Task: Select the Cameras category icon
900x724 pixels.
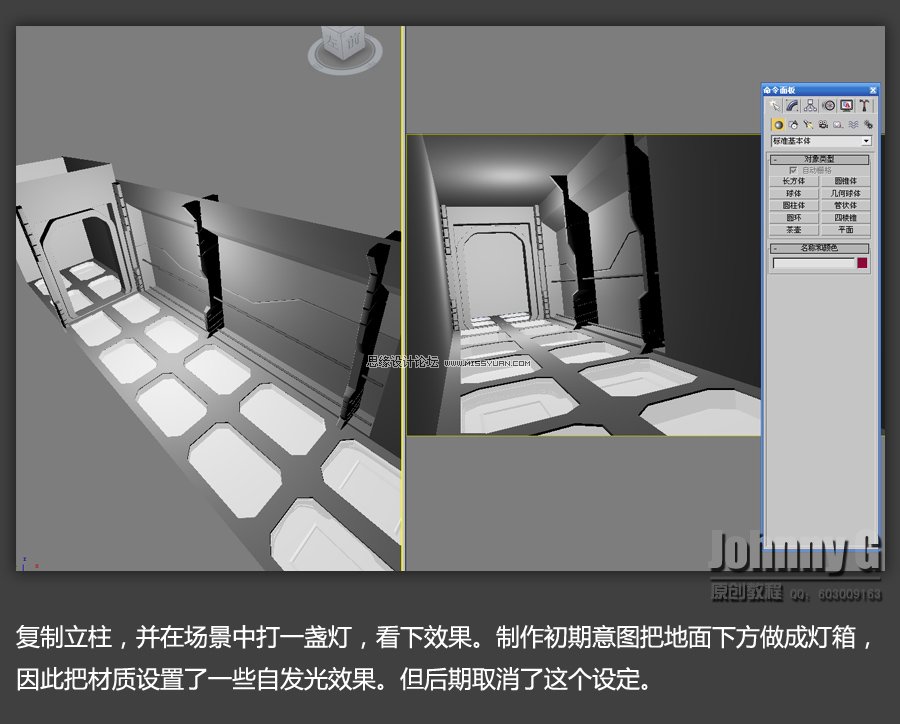Action: (823, 124)
